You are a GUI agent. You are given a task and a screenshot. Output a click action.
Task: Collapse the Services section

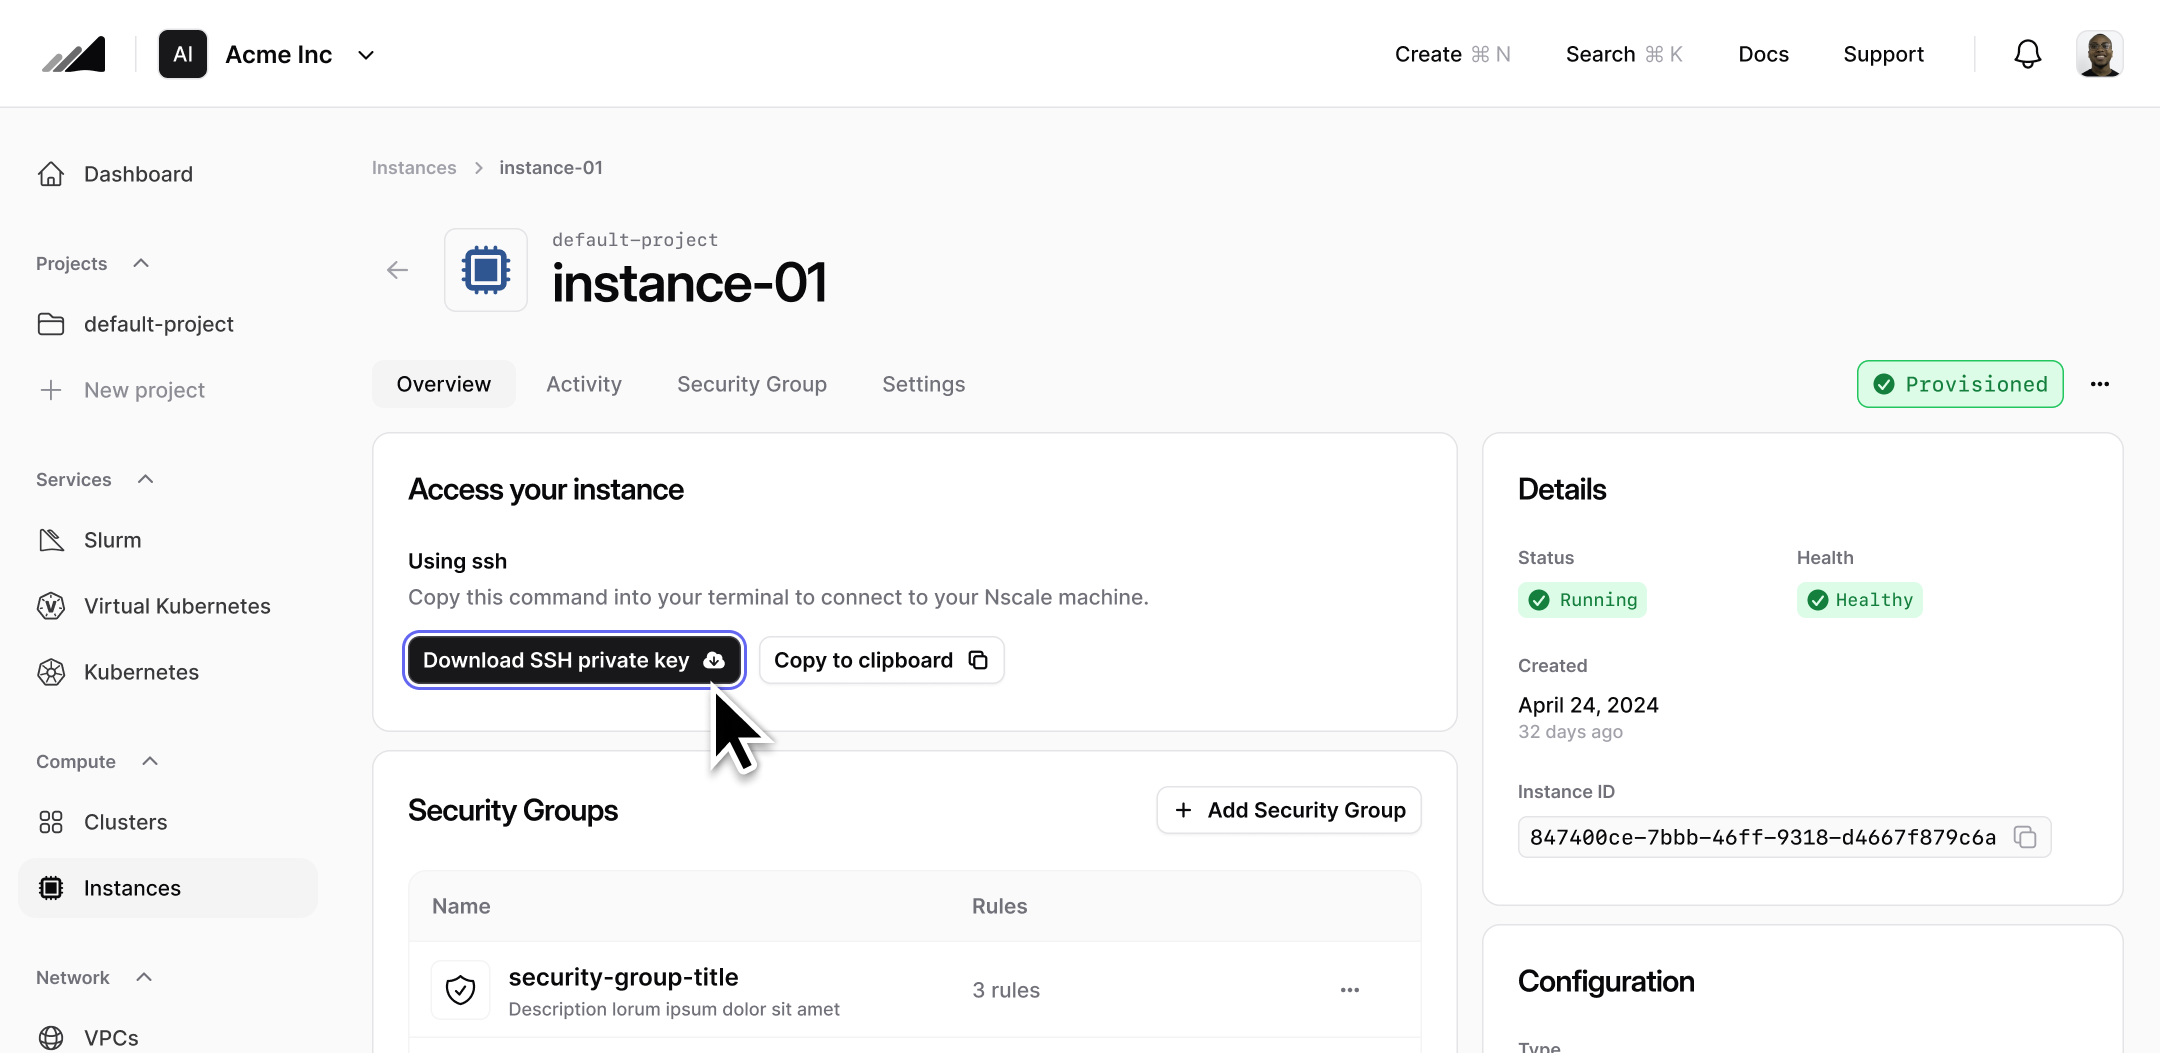pos(145,479)
